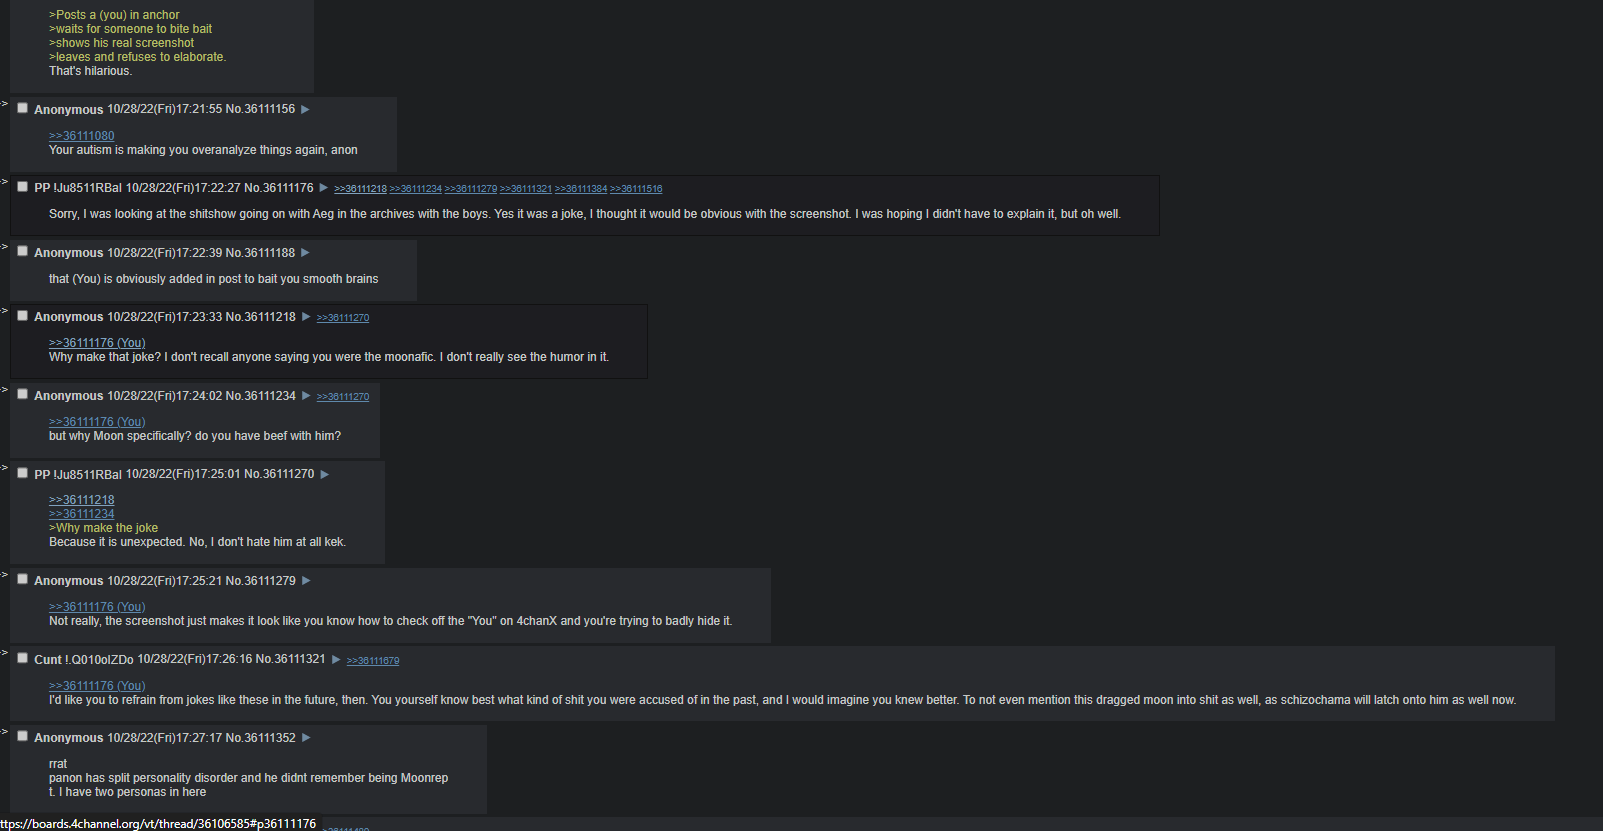The height and width of the screenshot is (831, 1603).
Task: Expand post menu arrow on No.36111218
Action: coord(306,317)
